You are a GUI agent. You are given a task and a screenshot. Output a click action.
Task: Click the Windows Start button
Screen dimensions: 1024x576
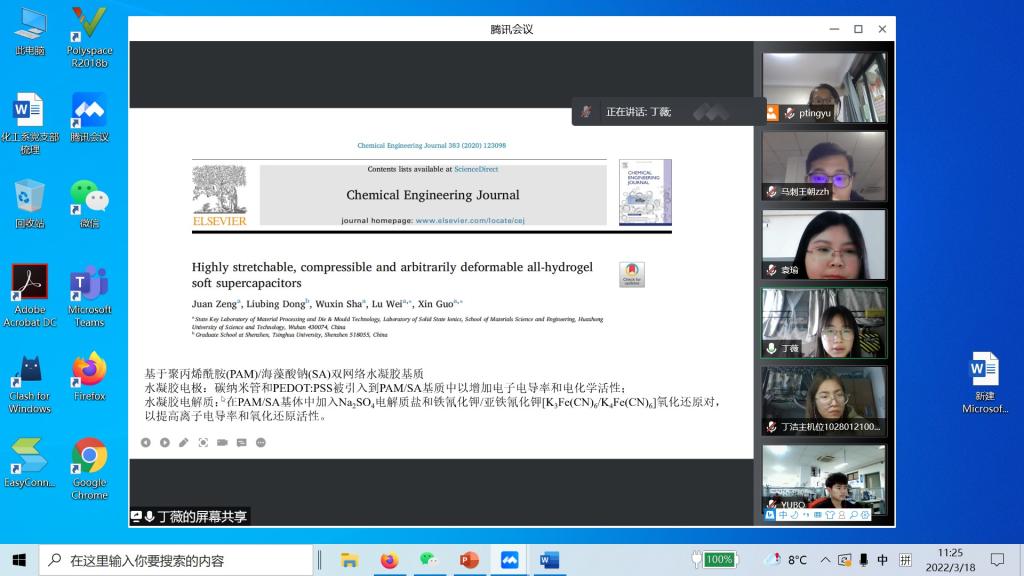[19, 560]
